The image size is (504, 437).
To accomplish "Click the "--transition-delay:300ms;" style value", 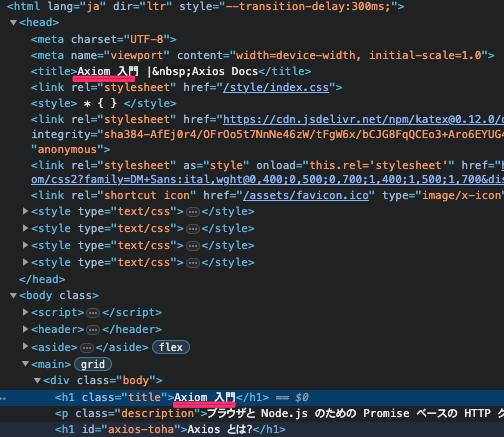I will point(308,6).
